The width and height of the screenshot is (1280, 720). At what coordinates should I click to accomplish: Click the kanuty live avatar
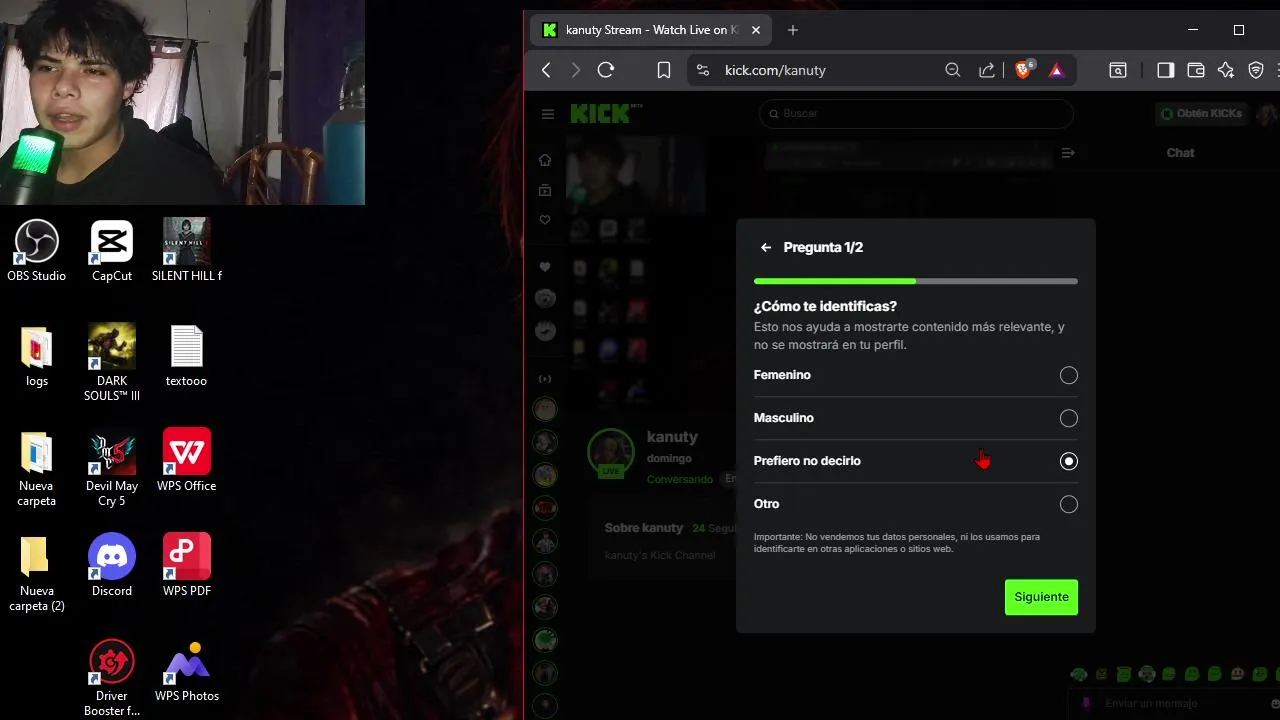click(611, 453)
